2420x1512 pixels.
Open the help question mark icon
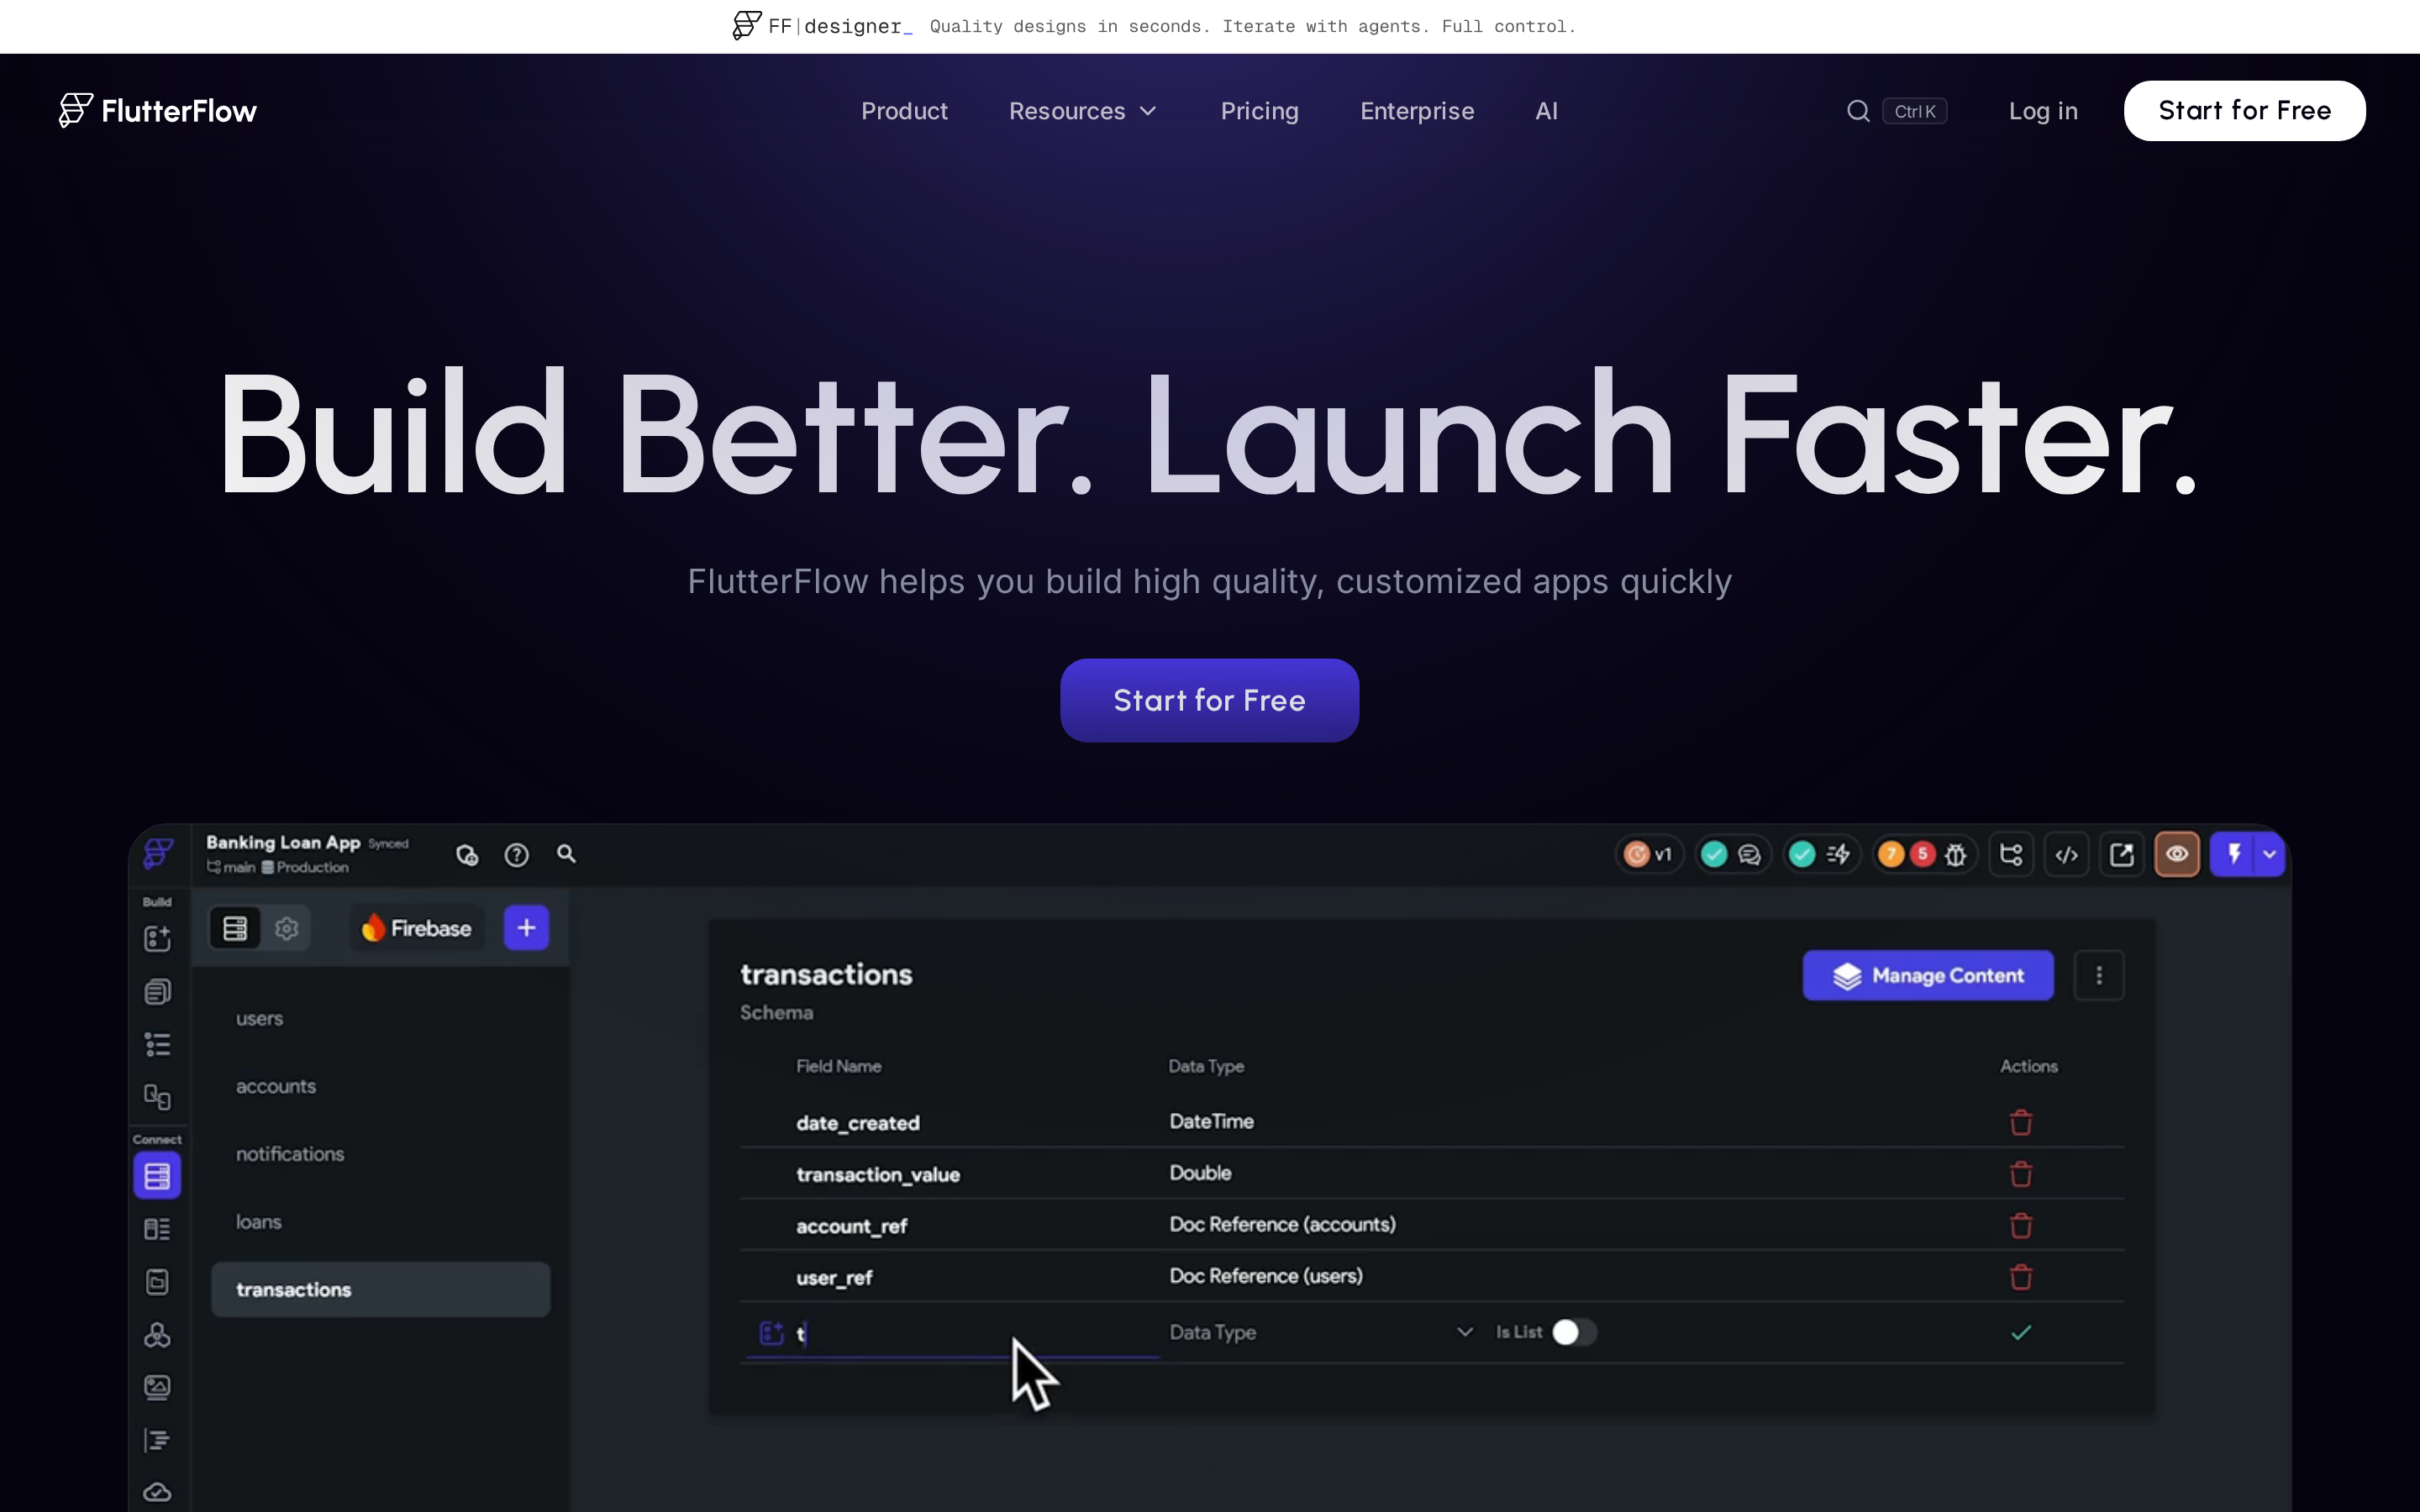(x=516, y=855)
